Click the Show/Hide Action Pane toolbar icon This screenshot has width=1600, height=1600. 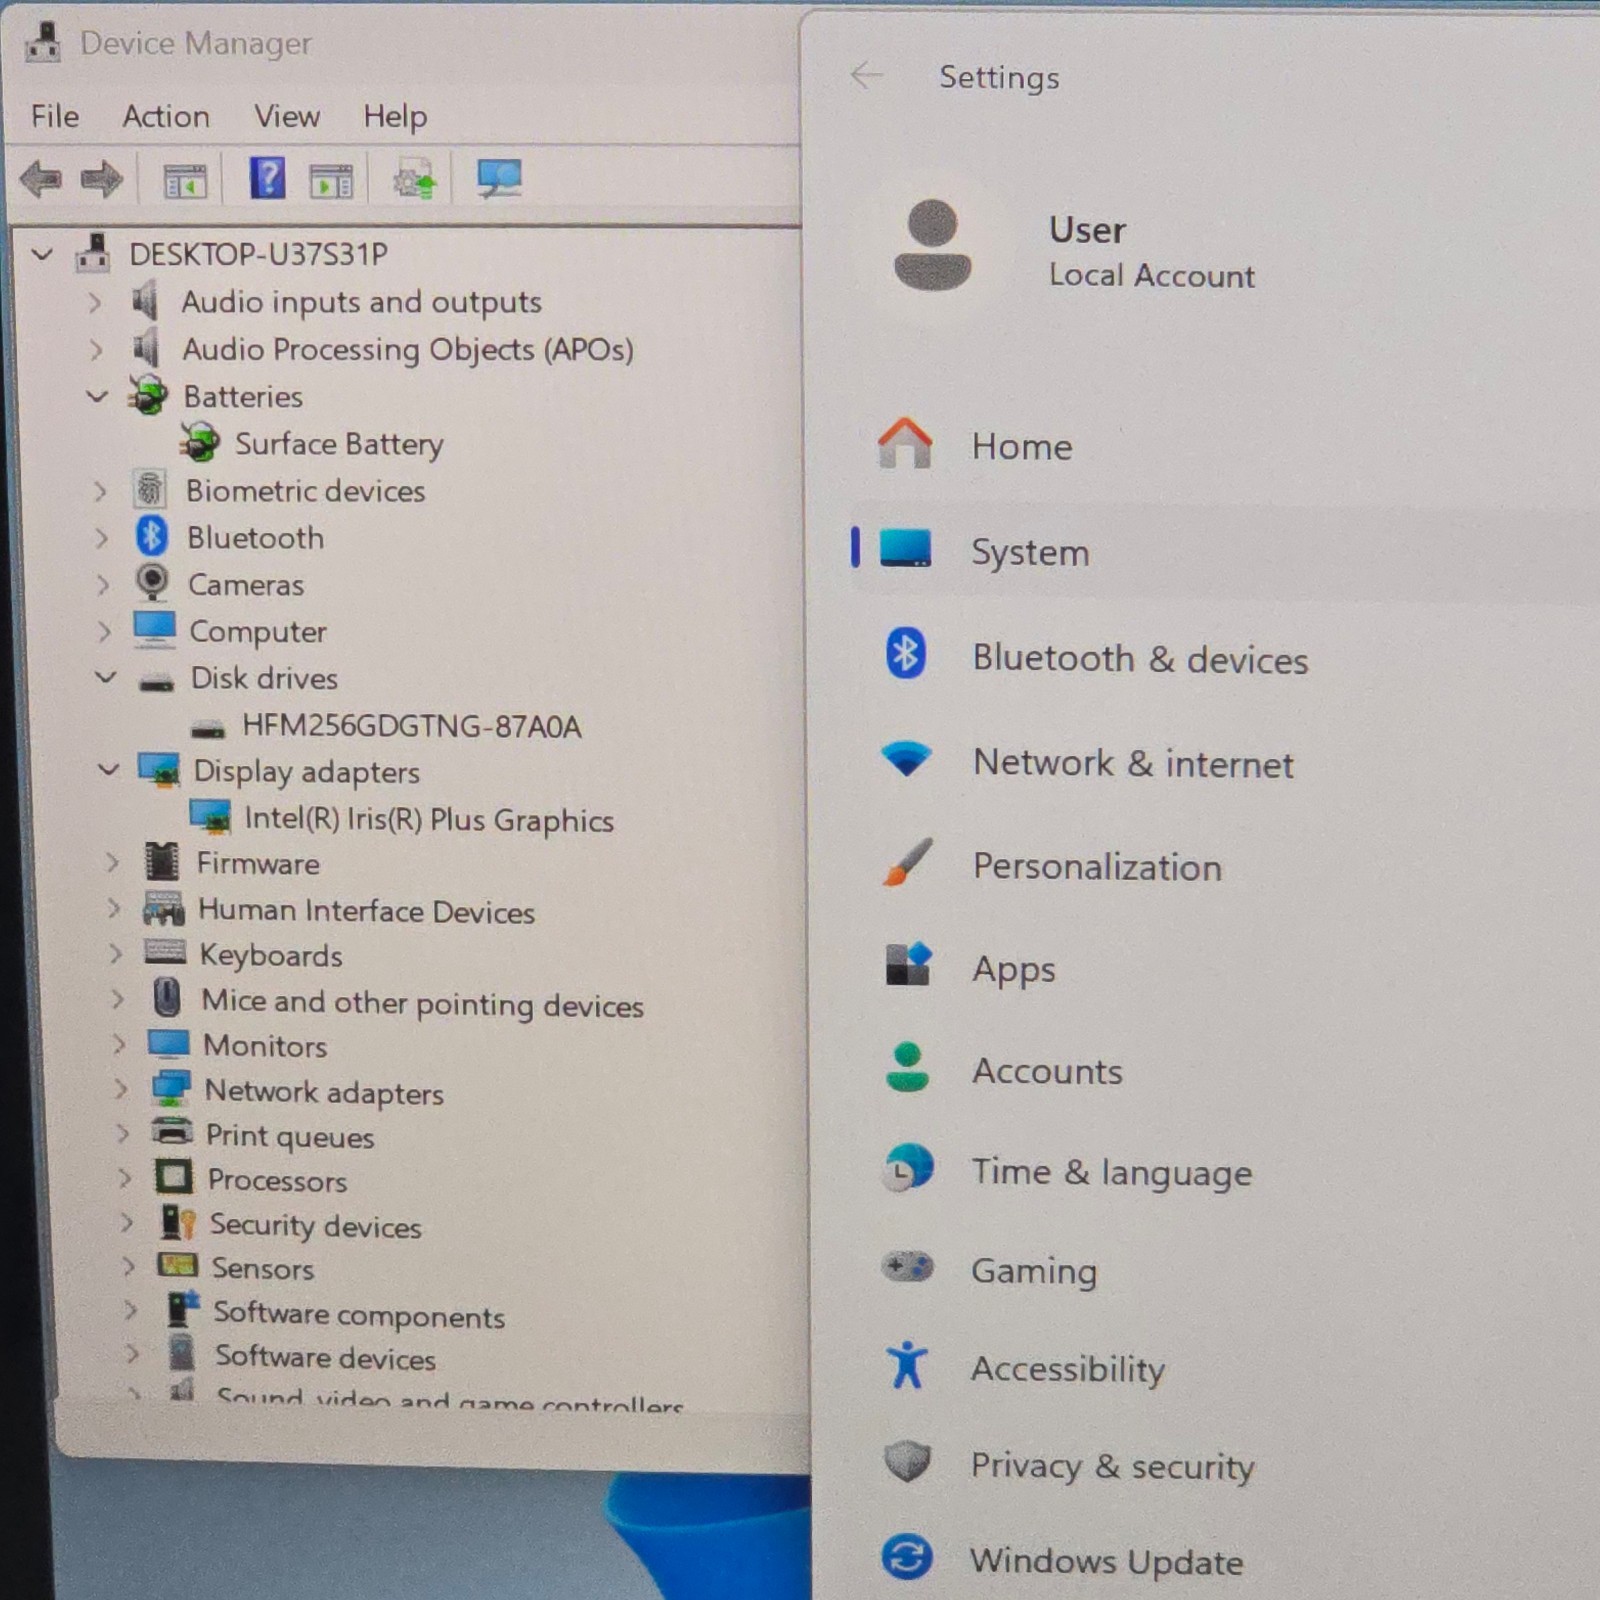[331, 181]
